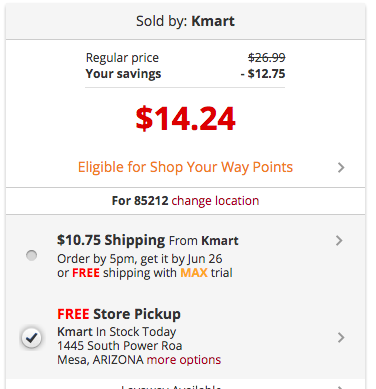The image size is (376, 389).
Task: Click the $10.75 Shipping heading
Action: click(111, 240)
